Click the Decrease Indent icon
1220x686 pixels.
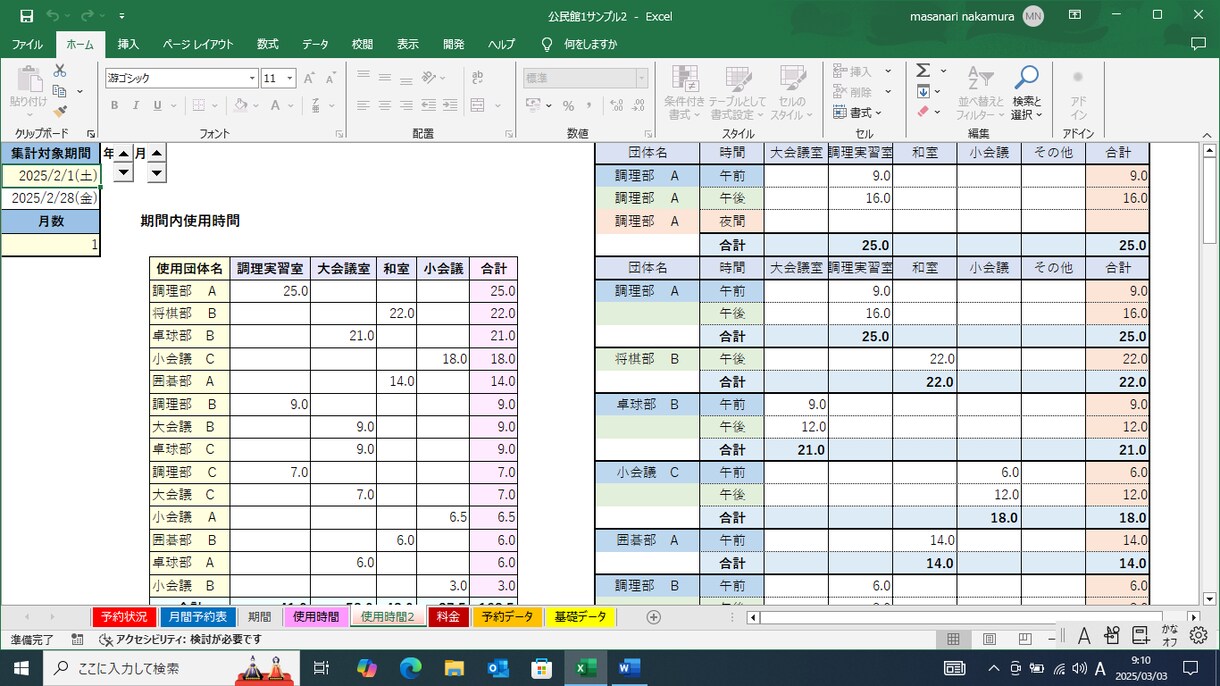(428, 105)
